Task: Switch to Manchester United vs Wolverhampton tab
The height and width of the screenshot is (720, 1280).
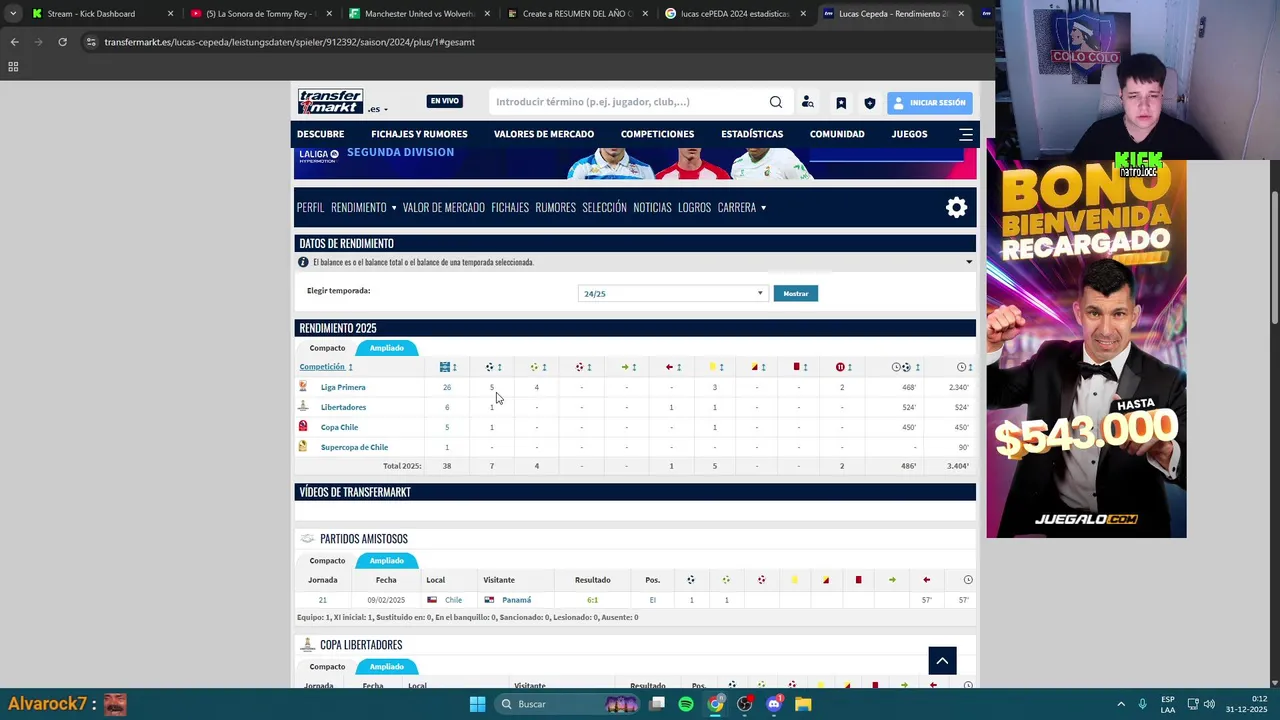Action: (418, 14)
